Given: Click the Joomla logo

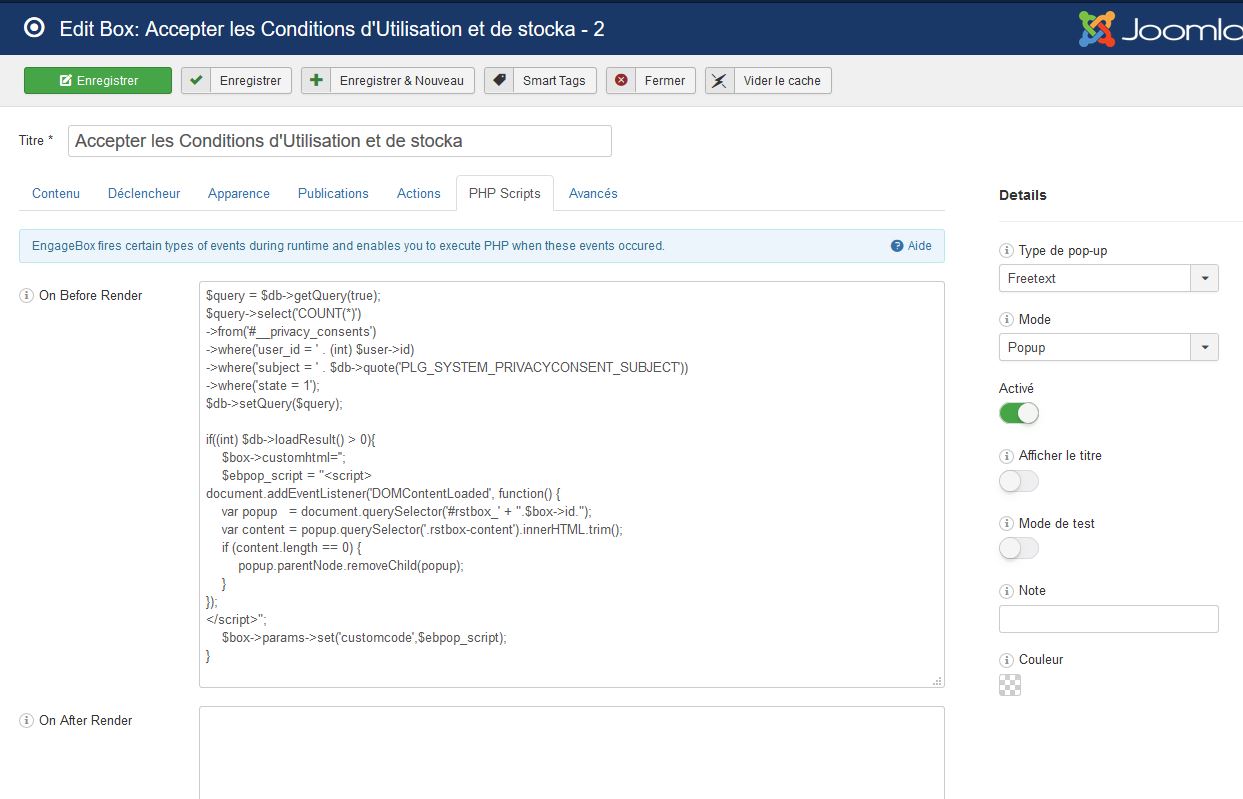Looking at the screenshot, I should pos(1160,29).
